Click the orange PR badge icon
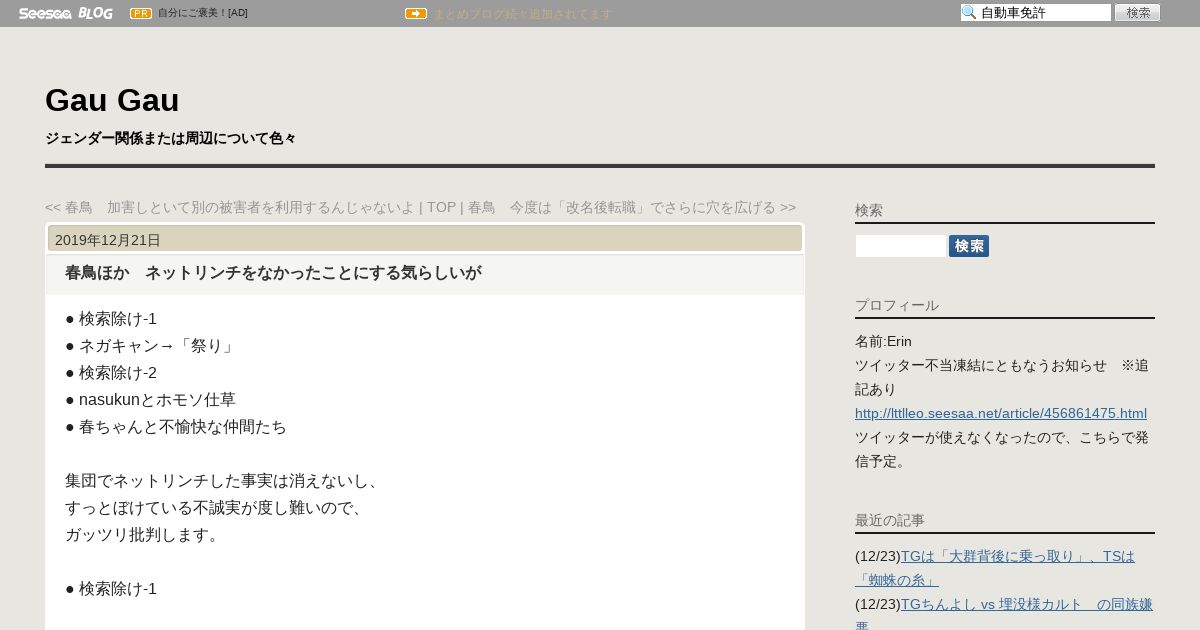 click(141, 13)
